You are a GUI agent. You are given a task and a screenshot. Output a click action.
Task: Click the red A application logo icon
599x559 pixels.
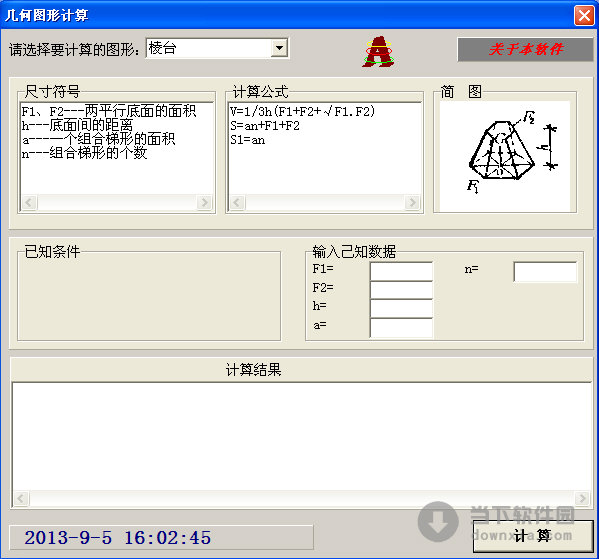[379, 52]
